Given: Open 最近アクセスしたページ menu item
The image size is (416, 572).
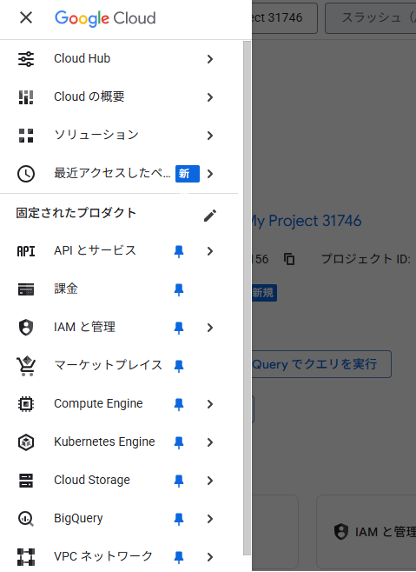Looking at the screenshot, I should click(x=119, y=174).
